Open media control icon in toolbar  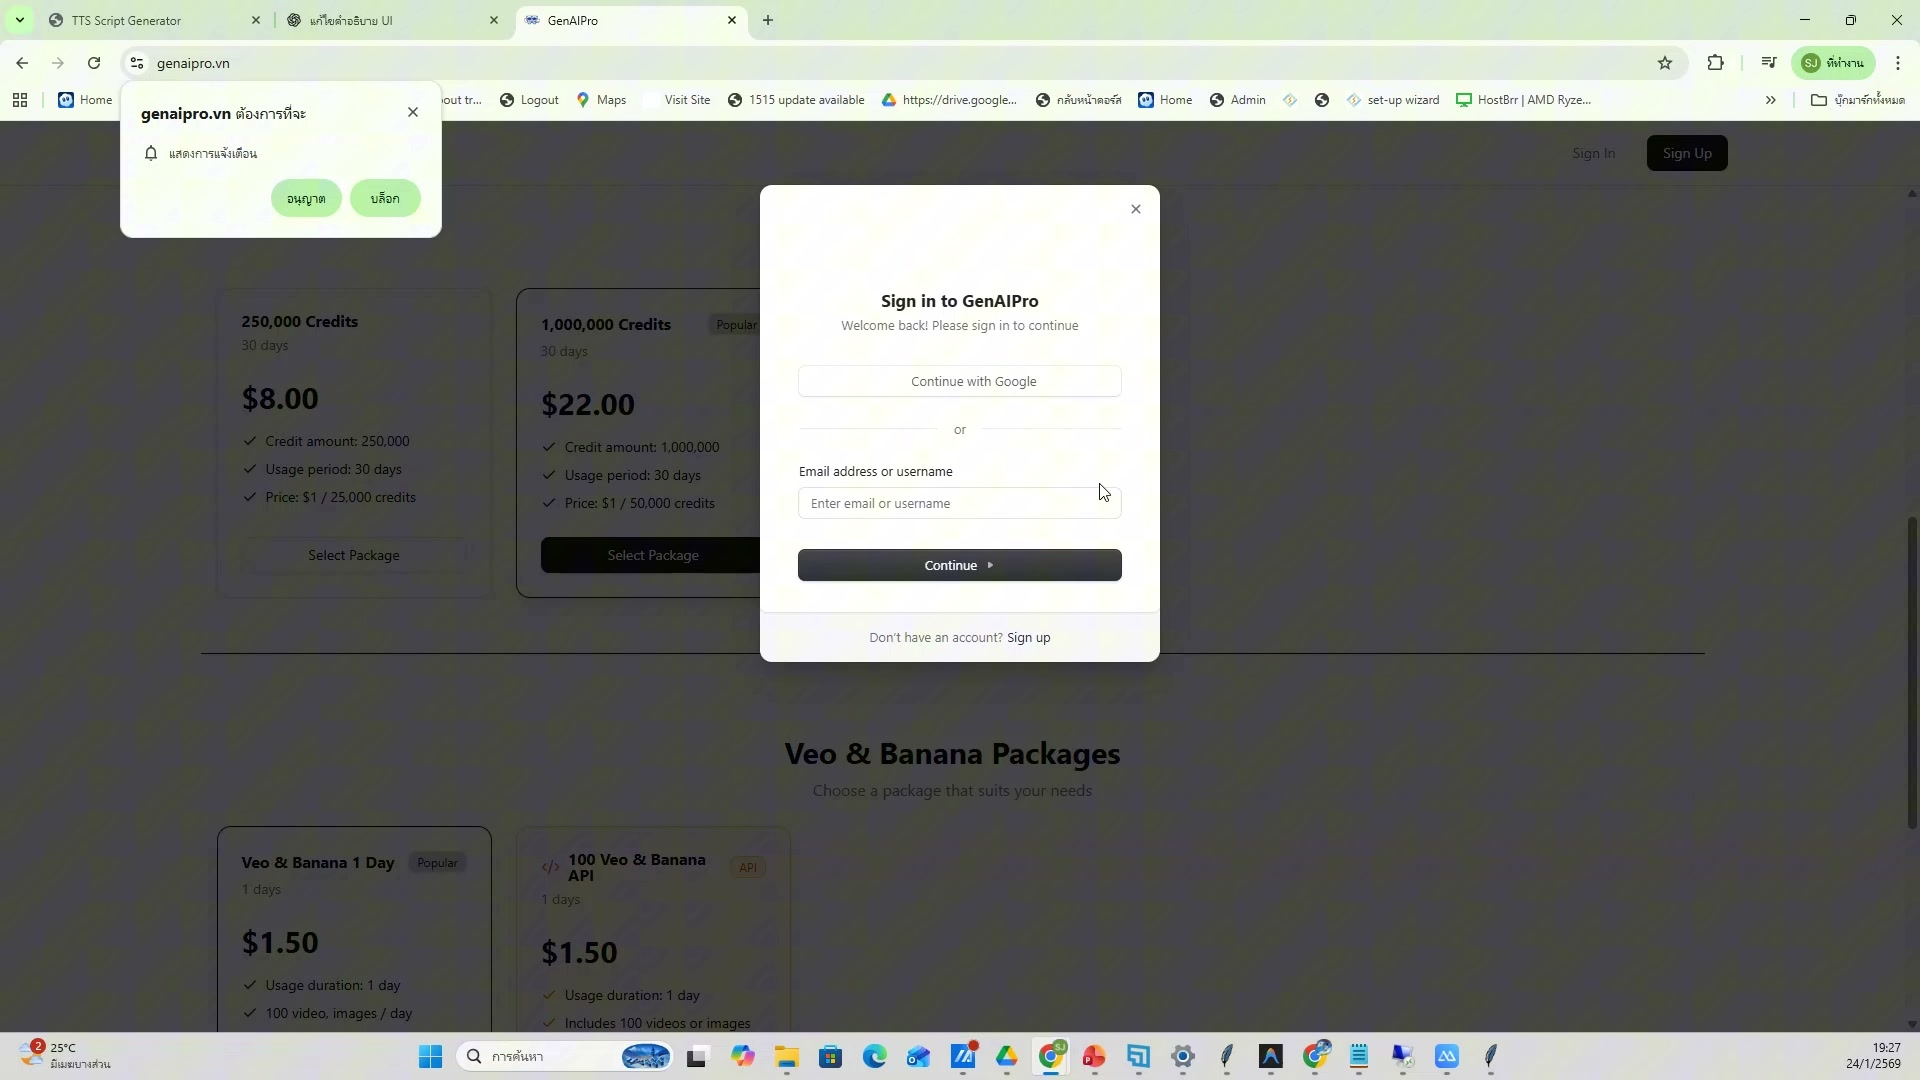point(1769,63)
